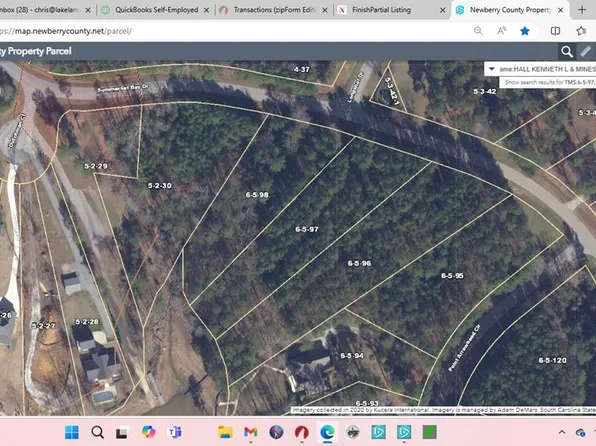Click the blue favorites star icon

(525, 31)
